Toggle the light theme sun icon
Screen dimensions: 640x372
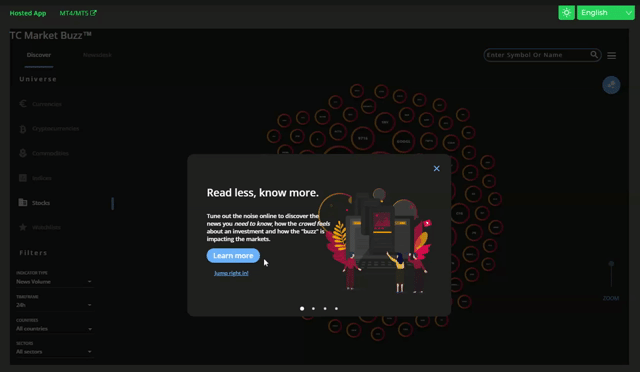tap(566, 13)
